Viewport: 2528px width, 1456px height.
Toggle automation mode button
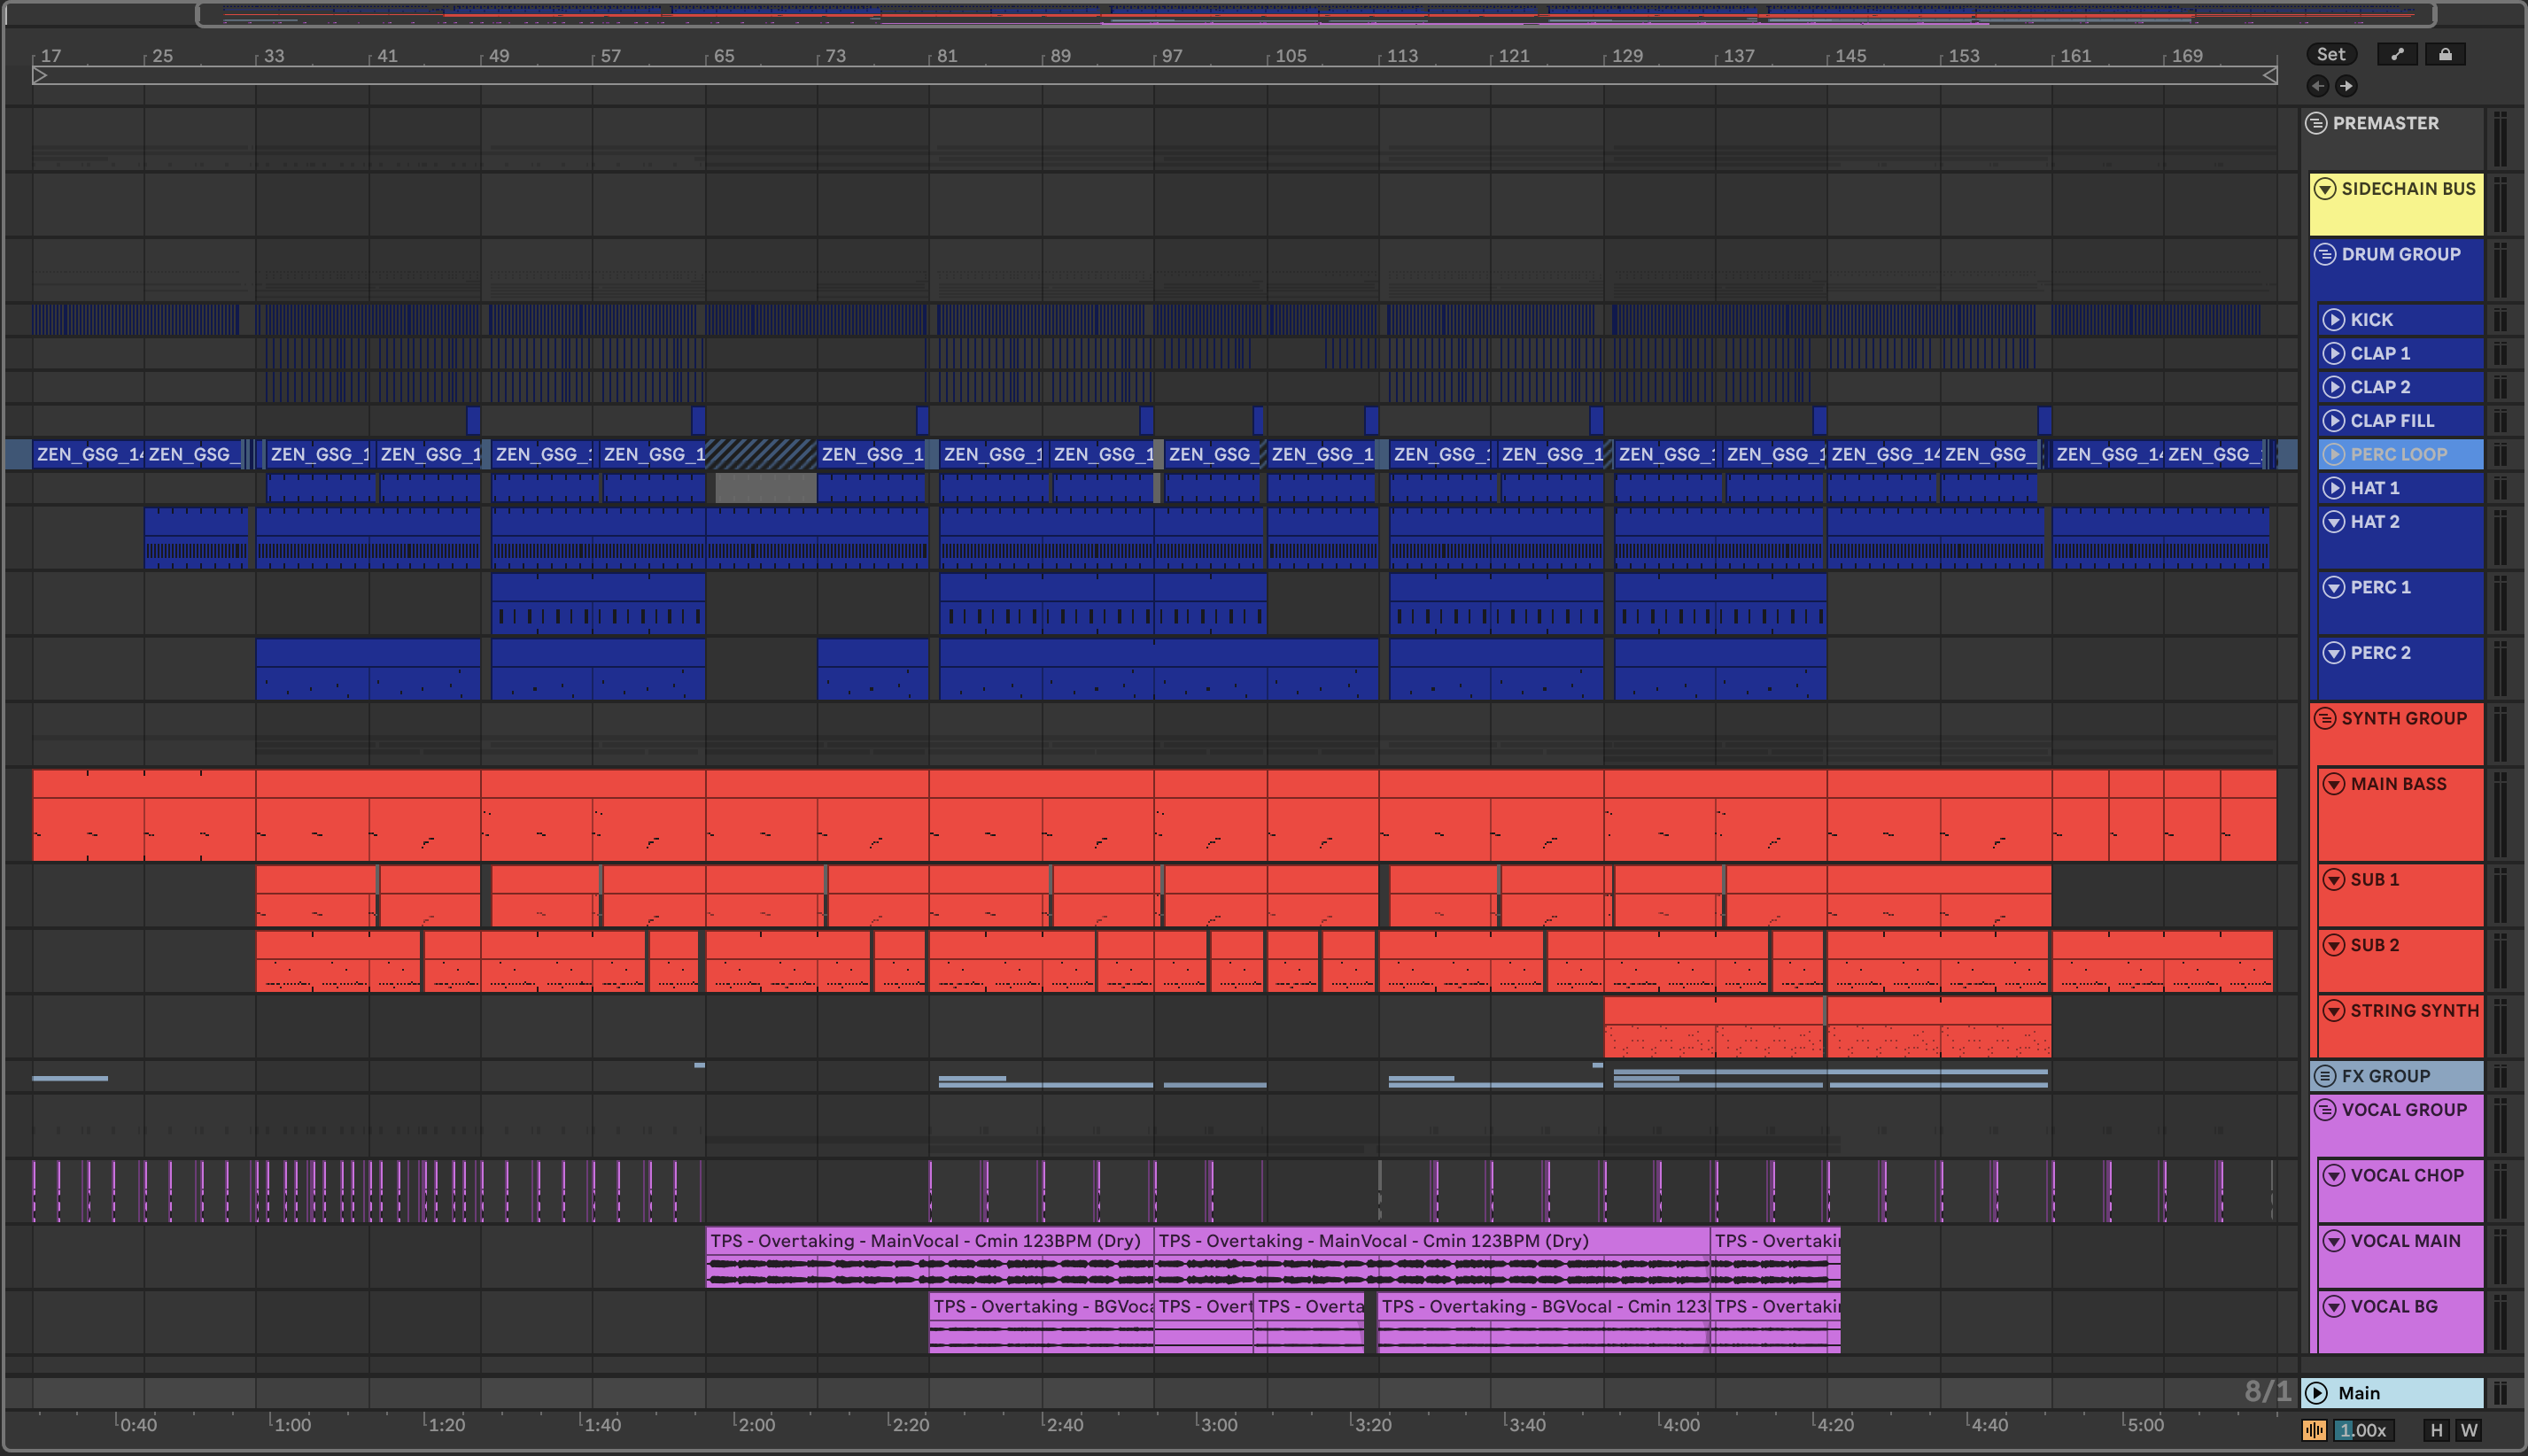(x=2397, y=55)
